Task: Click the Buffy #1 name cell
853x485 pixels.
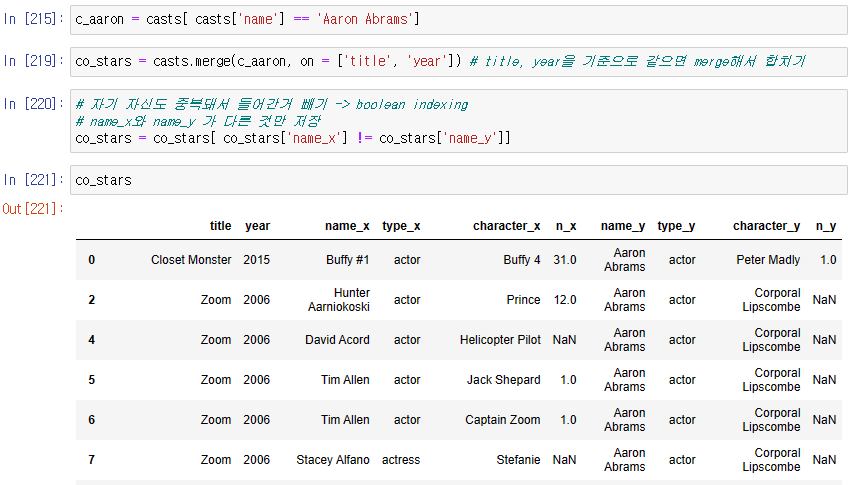Action: click(x=348, y=260)
